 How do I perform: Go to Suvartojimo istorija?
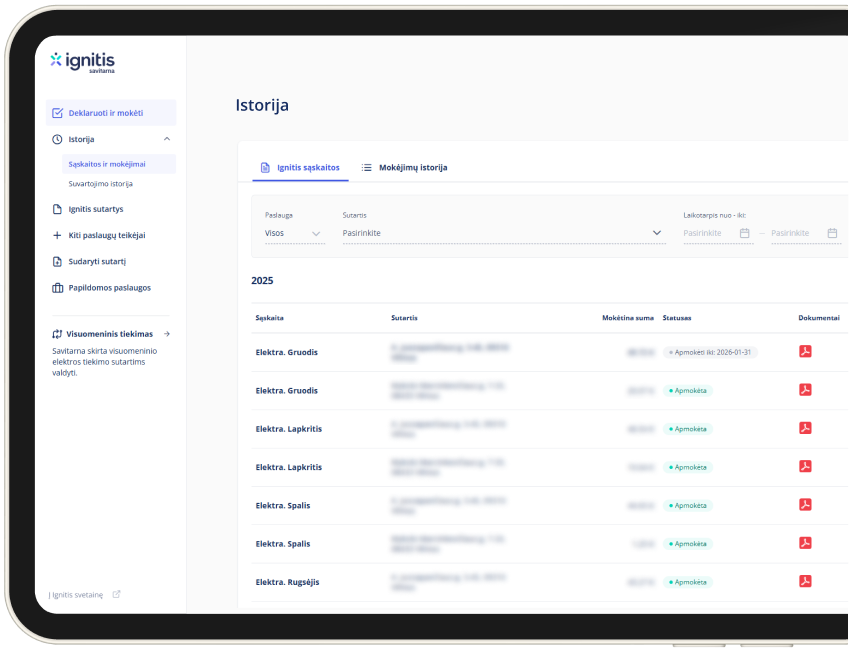click(100, 184)
